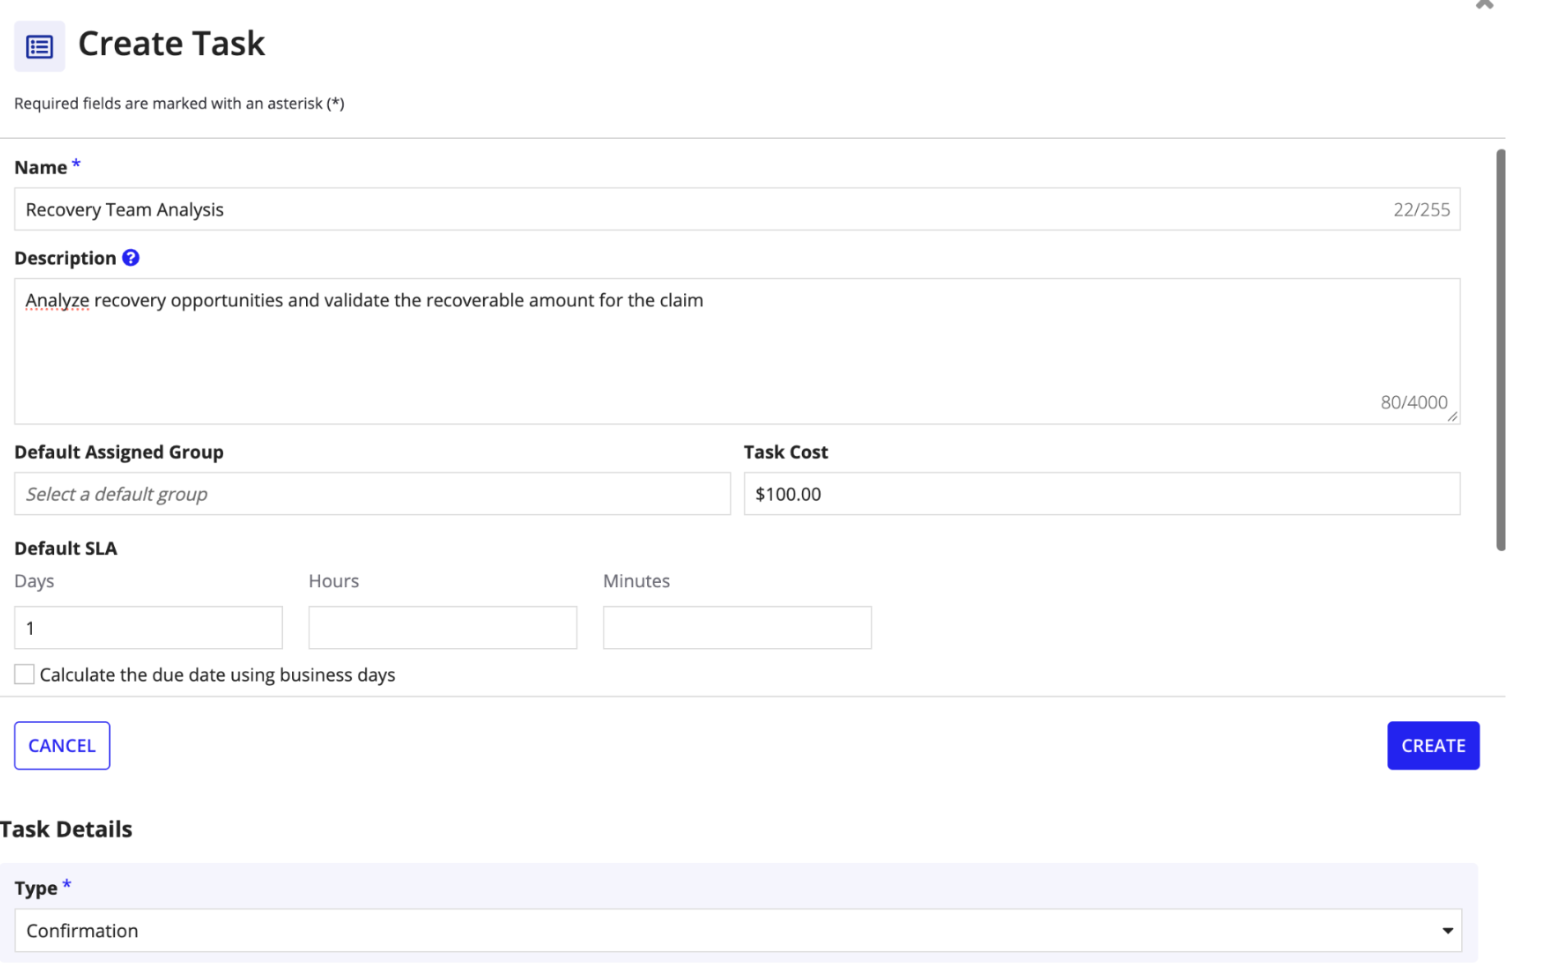Enable calculate due date using business days

[24, 675]
